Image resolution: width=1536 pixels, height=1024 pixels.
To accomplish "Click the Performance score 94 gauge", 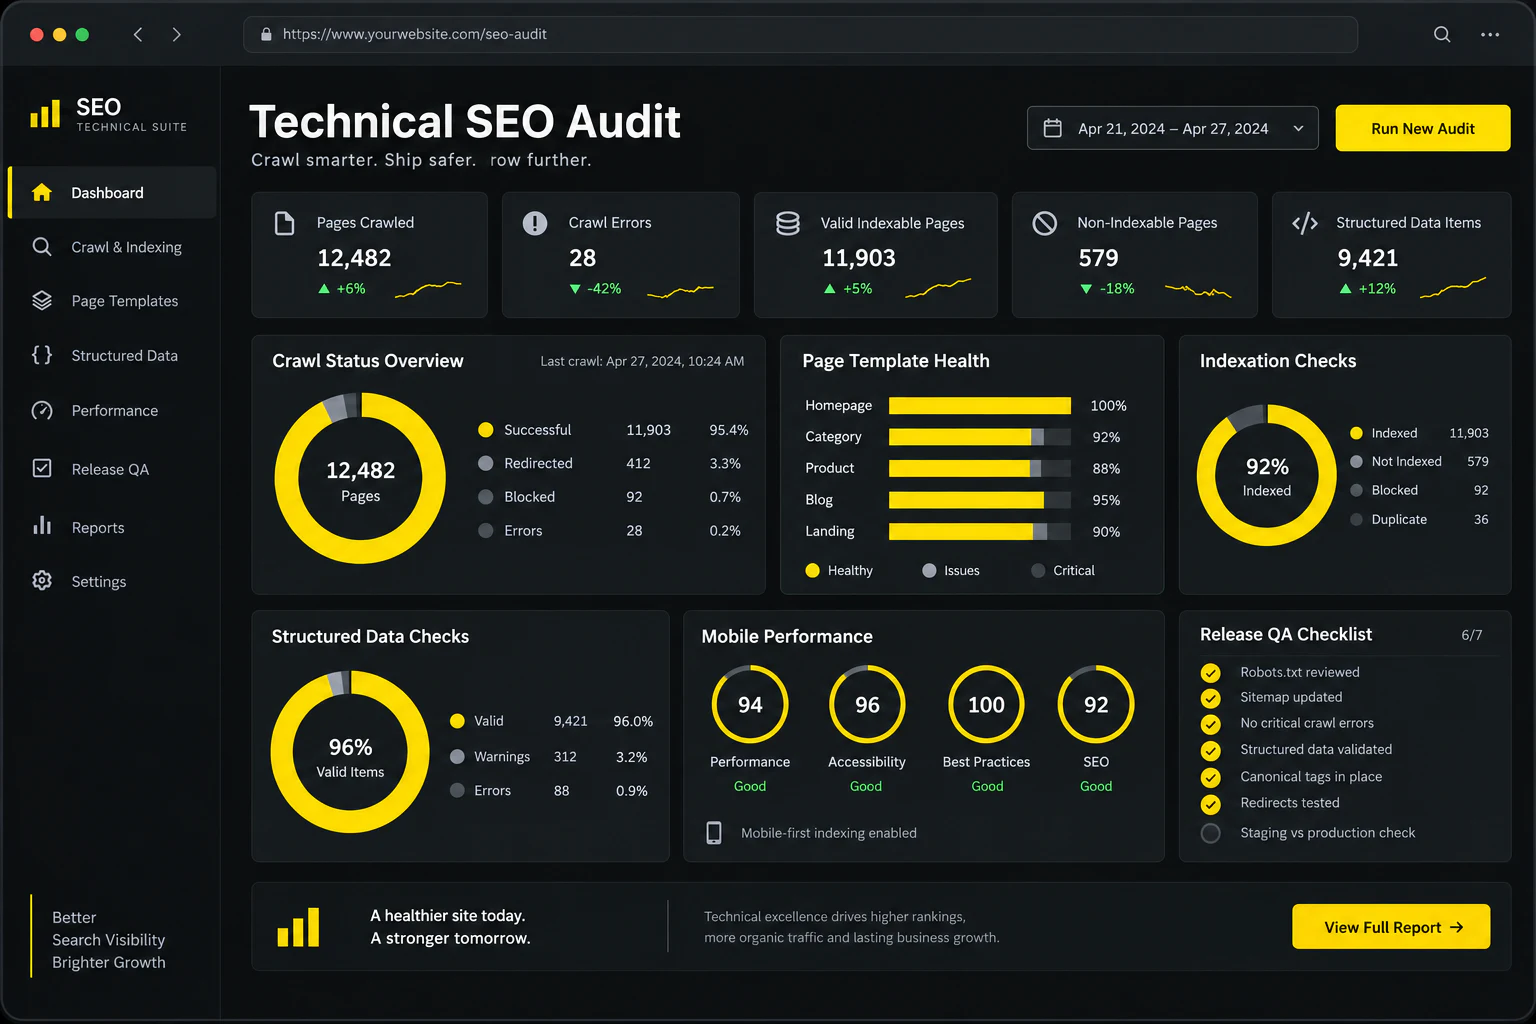I will point(750,705).
